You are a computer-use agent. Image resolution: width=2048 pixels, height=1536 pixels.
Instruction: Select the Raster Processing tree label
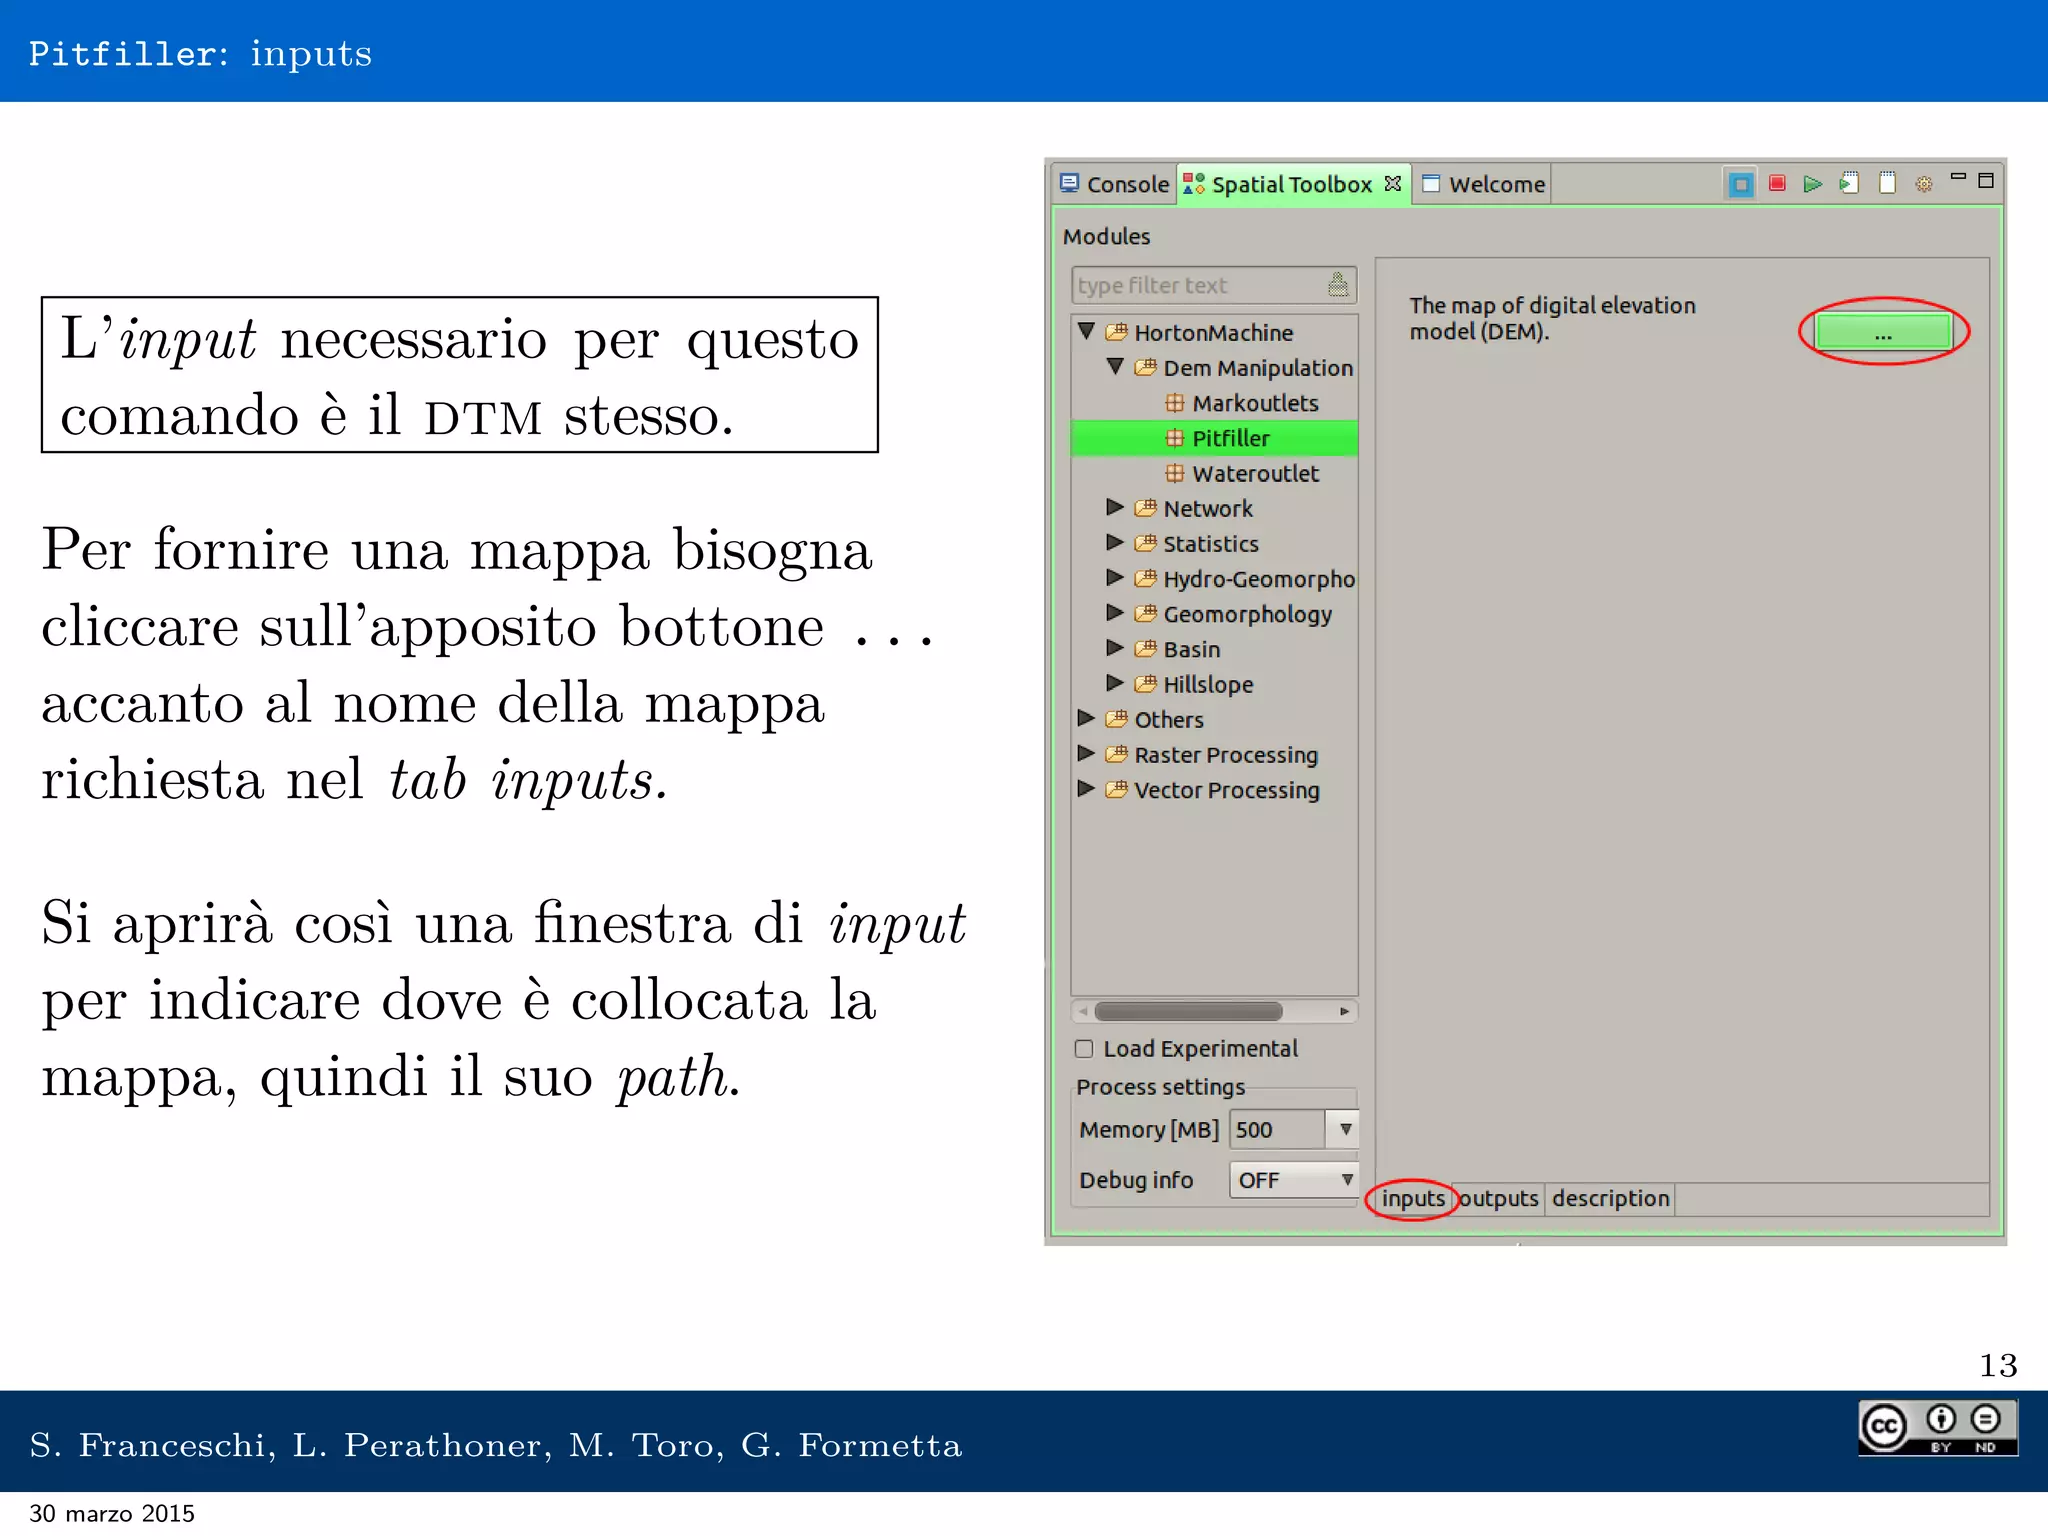(x=1226, y=755)
